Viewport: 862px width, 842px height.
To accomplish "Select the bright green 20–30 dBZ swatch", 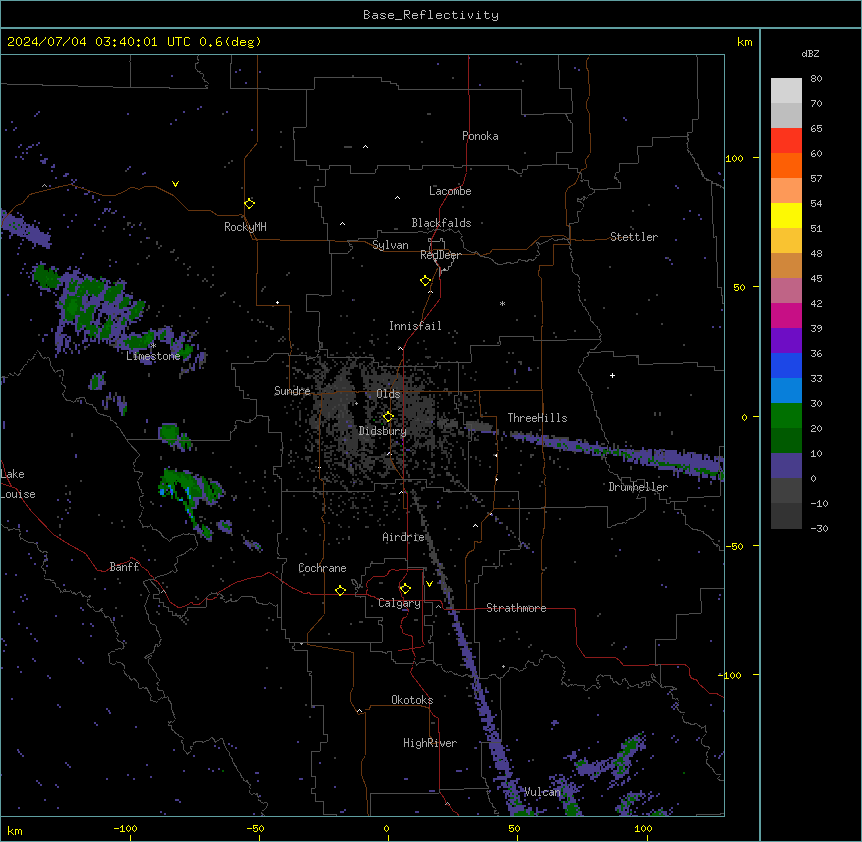I will point(786,416).
